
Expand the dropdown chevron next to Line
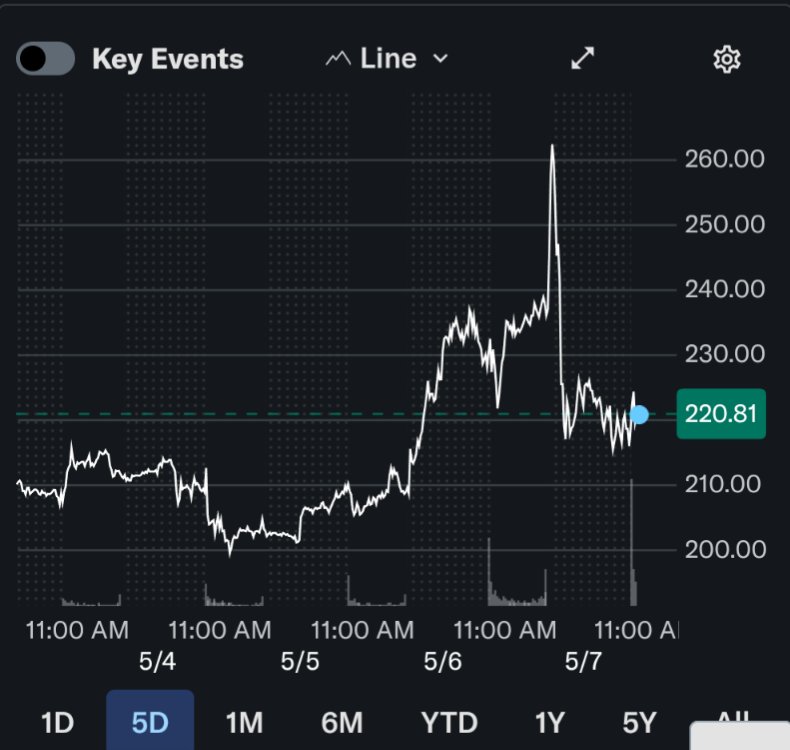point(440,59)
